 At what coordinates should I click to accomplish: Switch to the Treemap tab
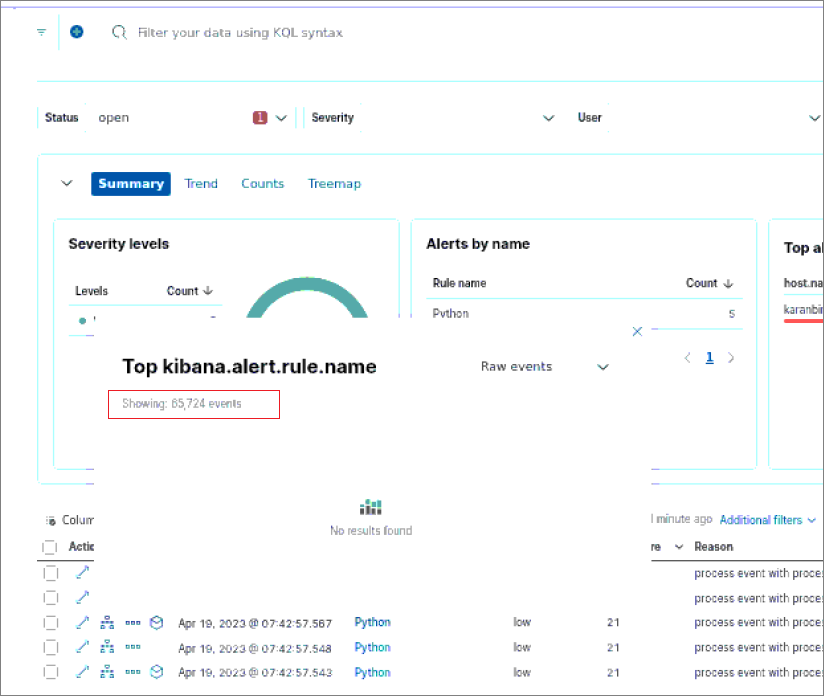point(334,183)
